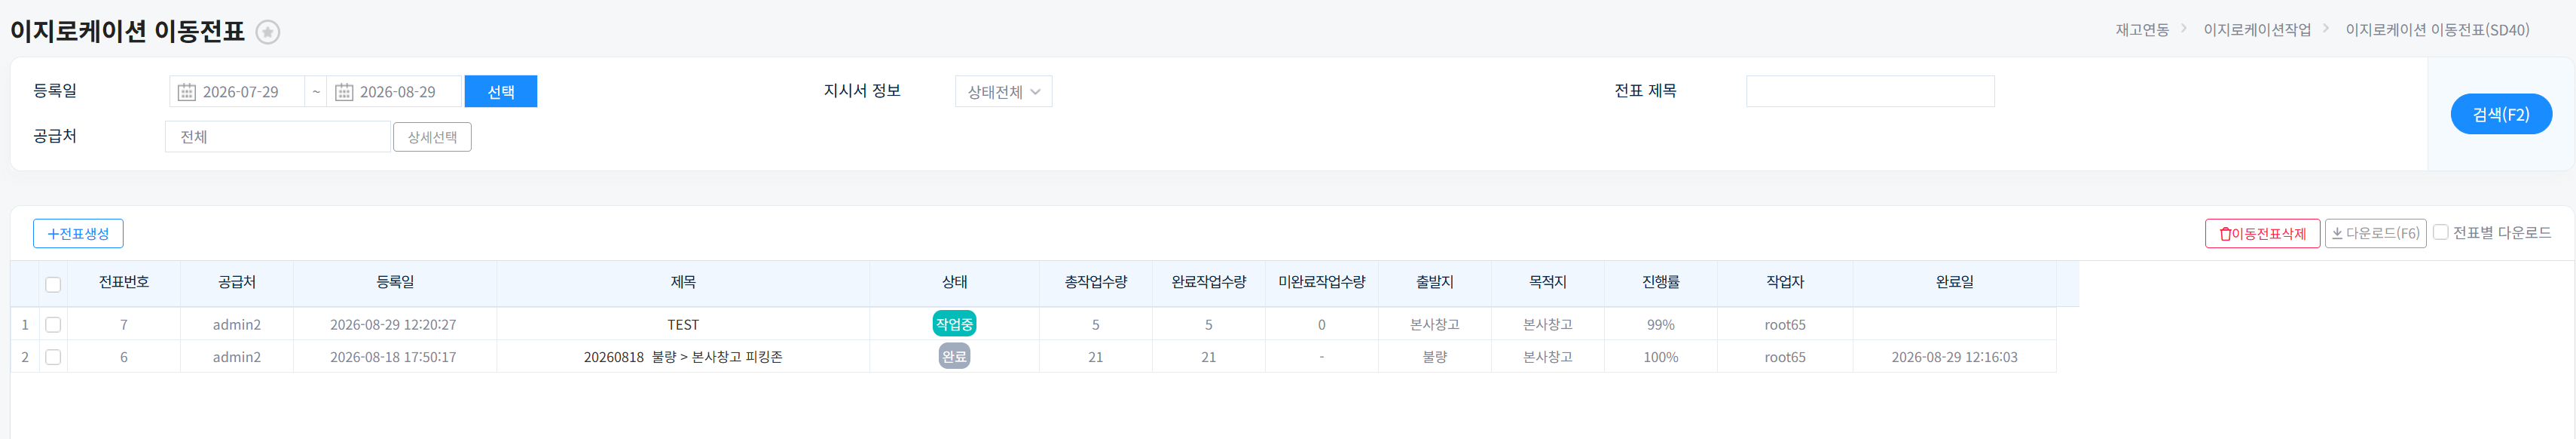This screenshot has height=439, width=2576.
Task: Toggle the select-all checkbox in table header
Action: 53,285
